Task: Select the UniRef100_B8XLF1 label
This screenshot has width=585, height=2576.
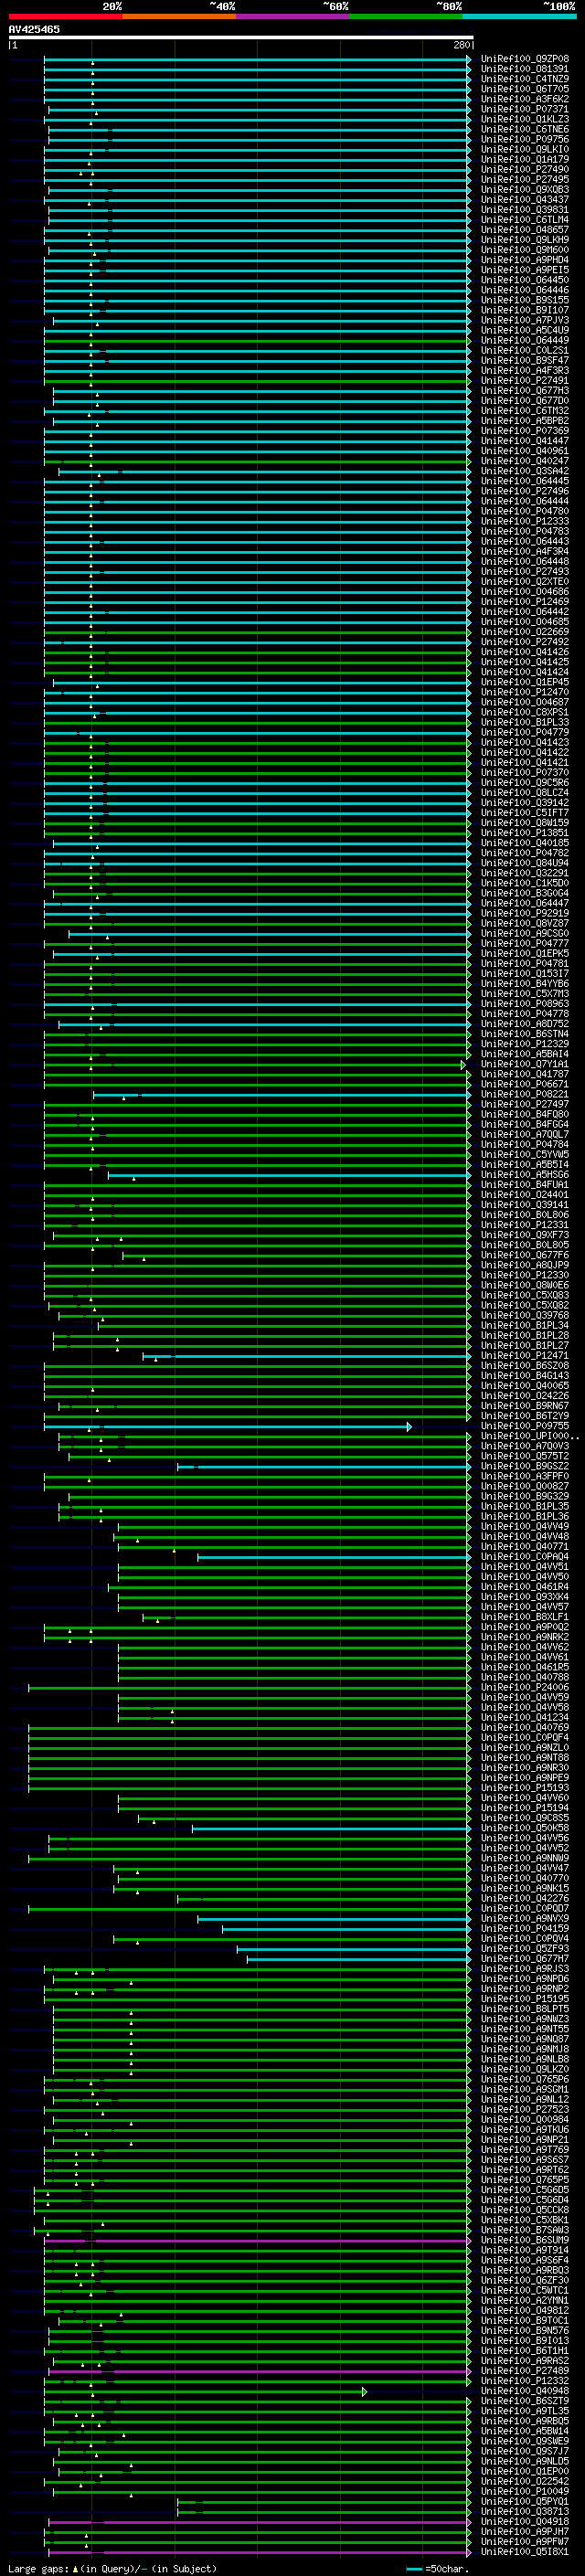Action: pyautogui.click(x=525, y=1617)
